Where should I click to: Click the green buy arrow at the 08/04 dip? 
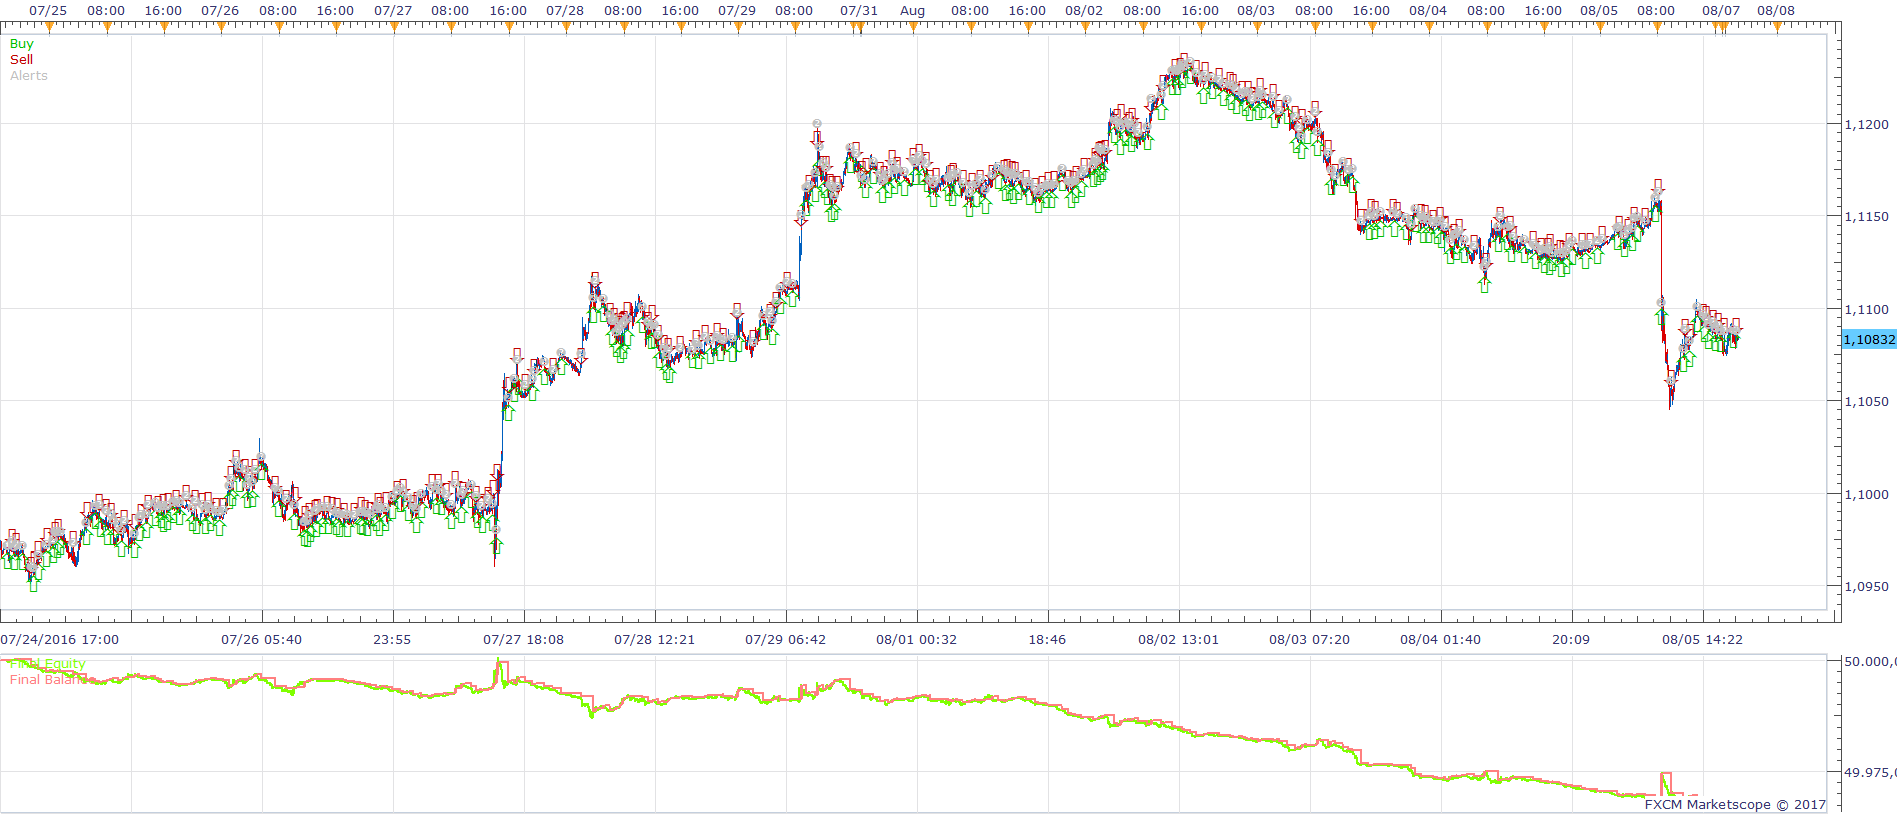click(1484, 284)
